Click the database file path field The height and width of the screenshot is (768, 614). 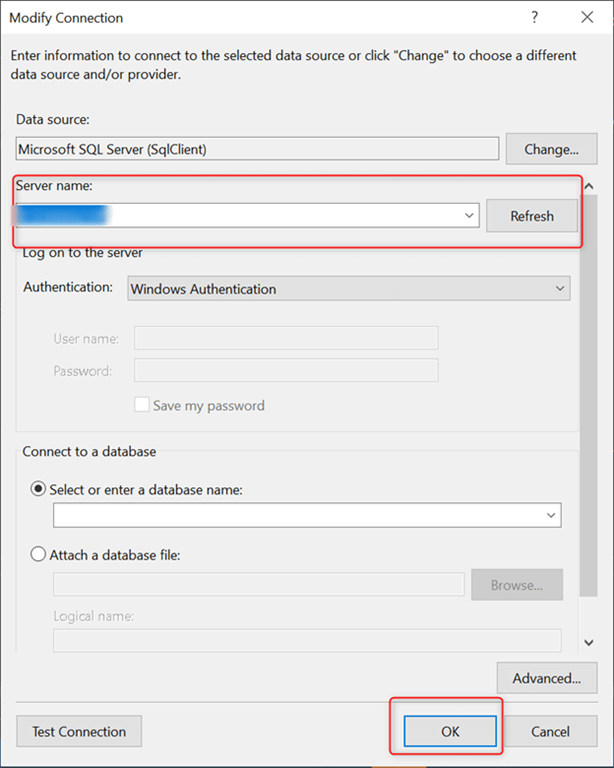tap(258, 585)
